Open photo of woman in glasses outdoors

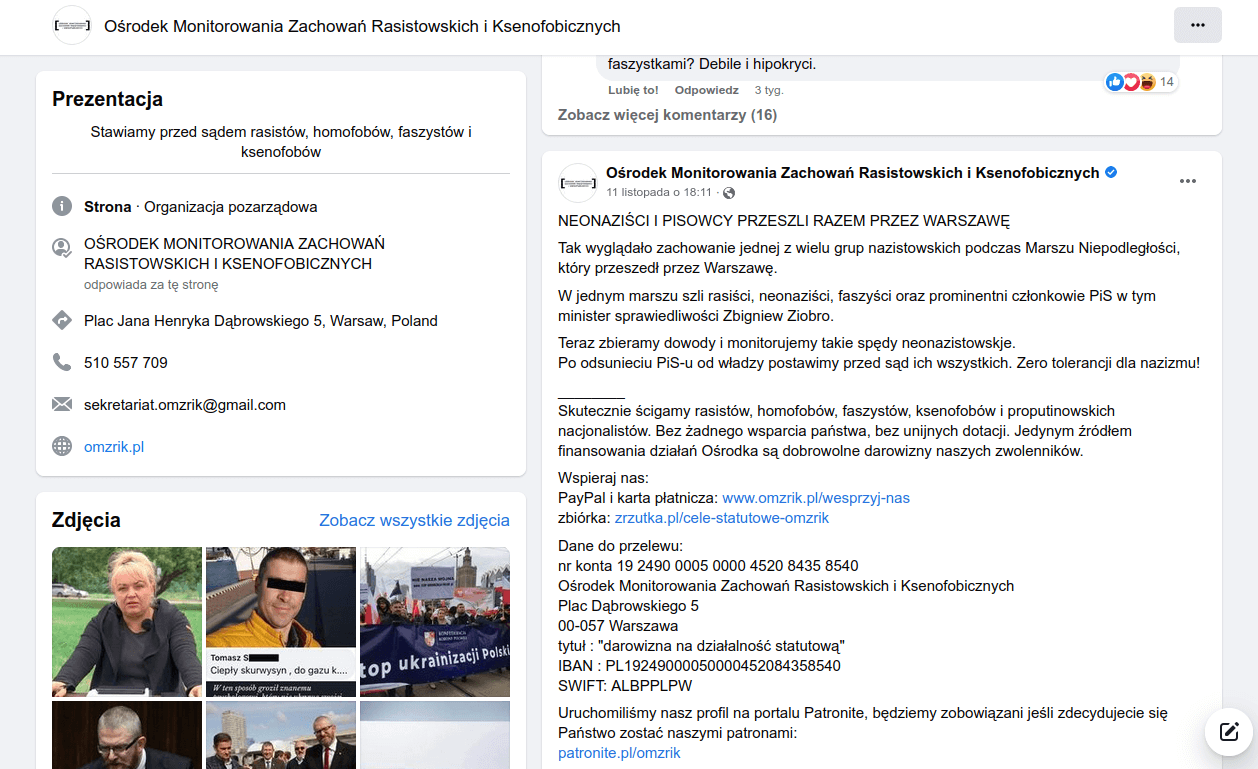pyautogui.click(x=127, y=622)
